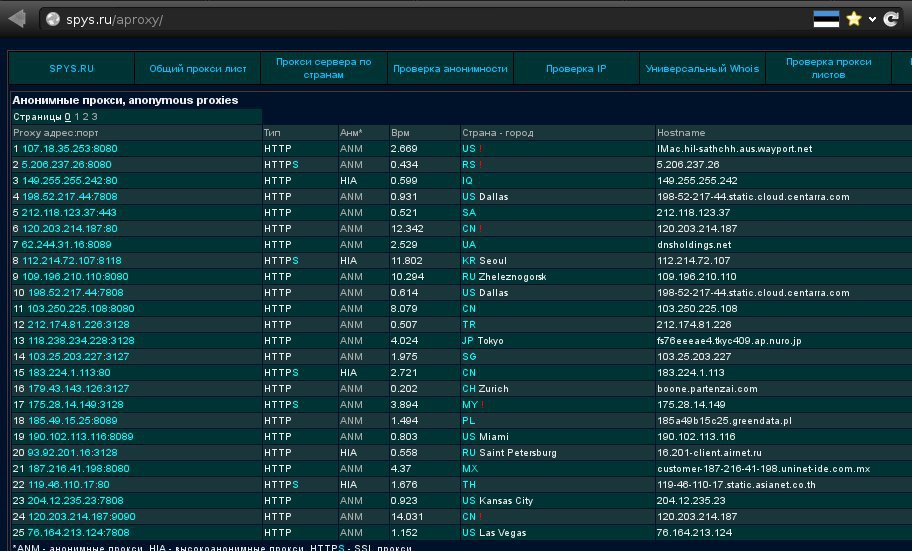This screenshot has width=912, height=551.
Task: Open the dropdown arrow beside the bookmark star
Action: click(x=872, y=19)
